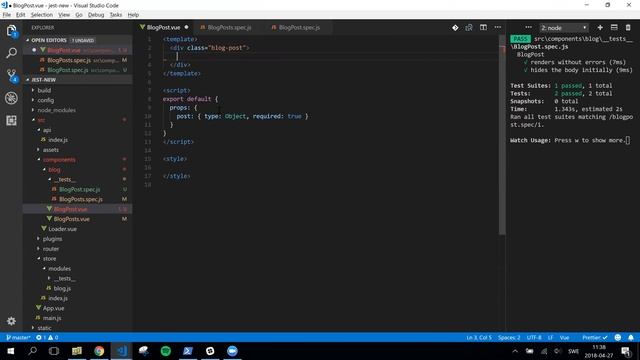Viewport: 640px width, 360px height.
Task: Collapse the components folder
Action: pos(59,160)
